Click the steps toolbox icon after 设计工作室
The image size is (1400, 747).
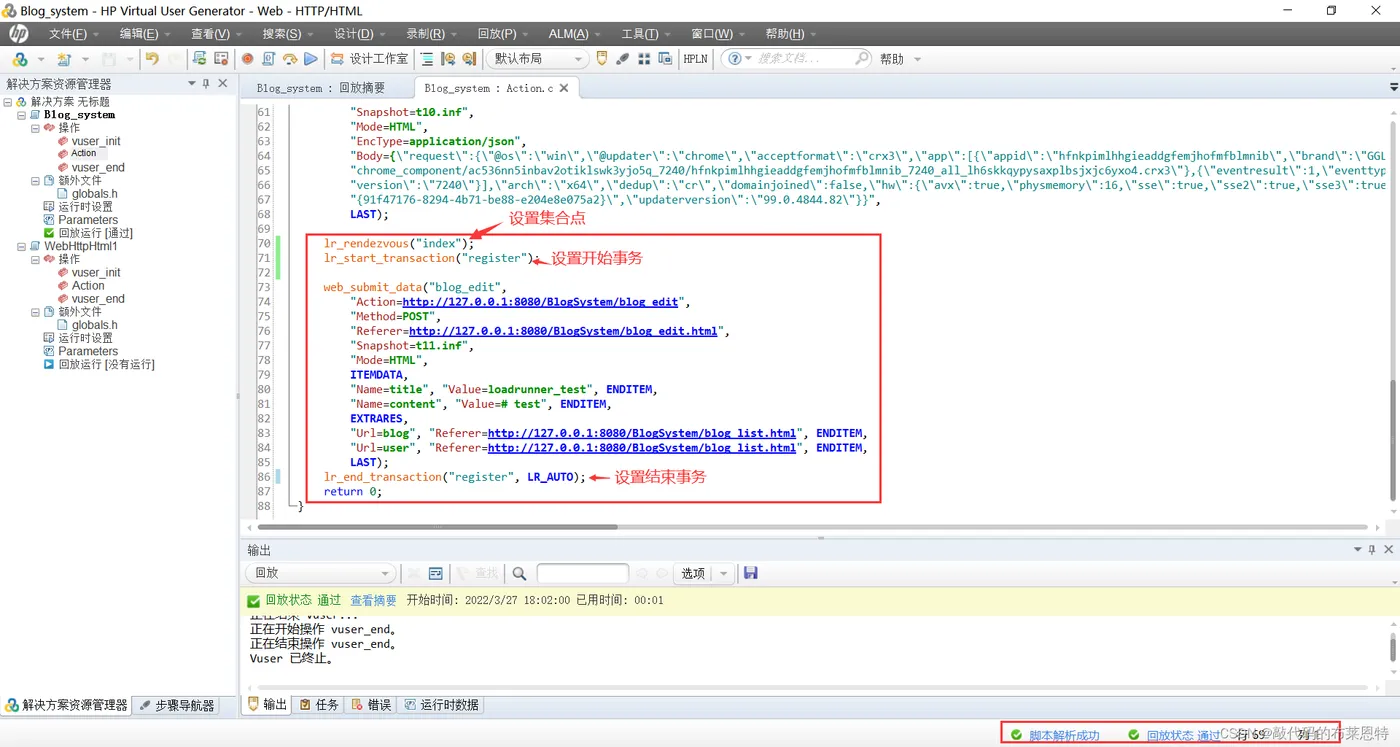(427, 59)
